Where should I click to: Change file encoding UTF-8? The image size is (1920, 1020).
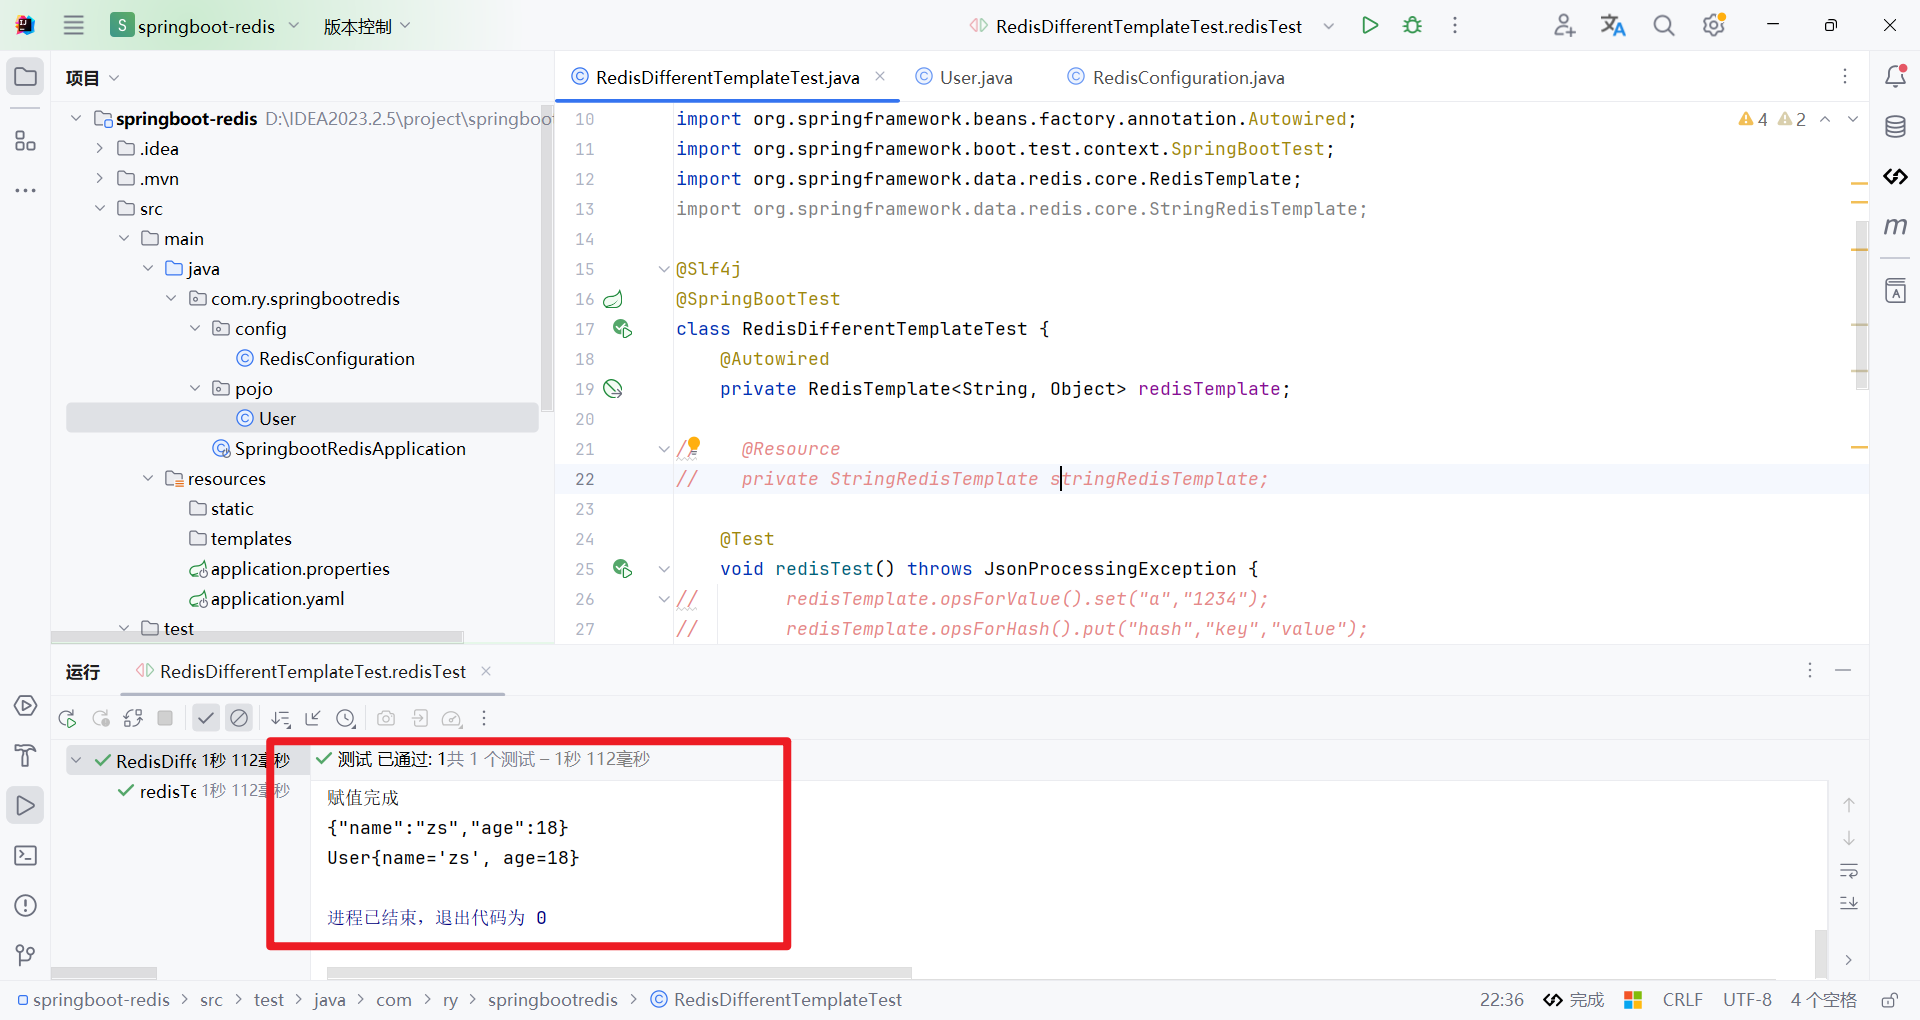1747,1000
